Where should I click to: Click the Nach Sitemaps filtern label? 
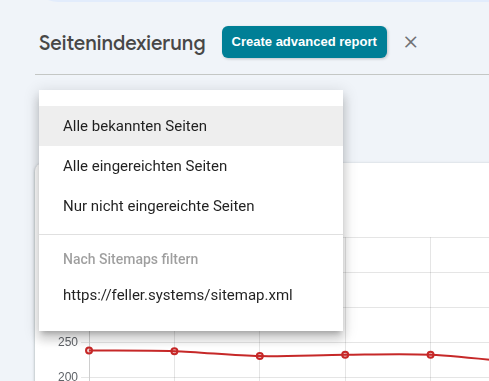[x=131, y=259]
